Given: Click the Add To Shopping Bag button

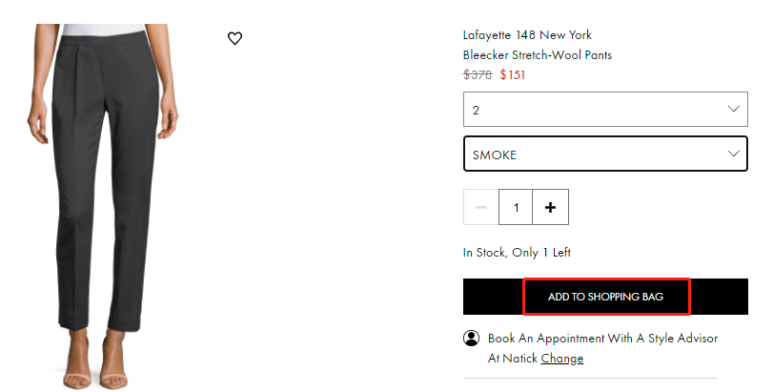Looking at the screenshot, I should click(605, 296).
